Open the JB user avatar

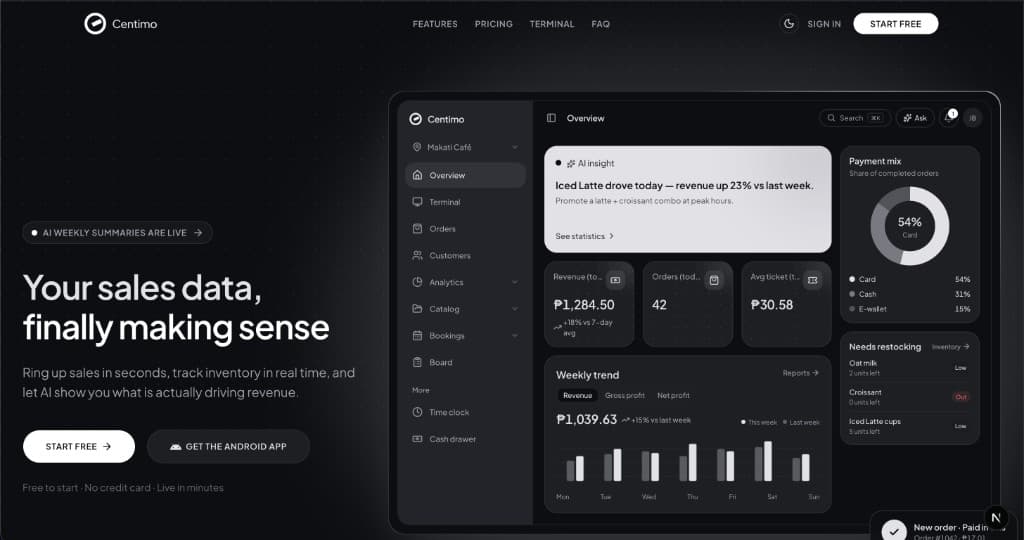tap(972, 118)
